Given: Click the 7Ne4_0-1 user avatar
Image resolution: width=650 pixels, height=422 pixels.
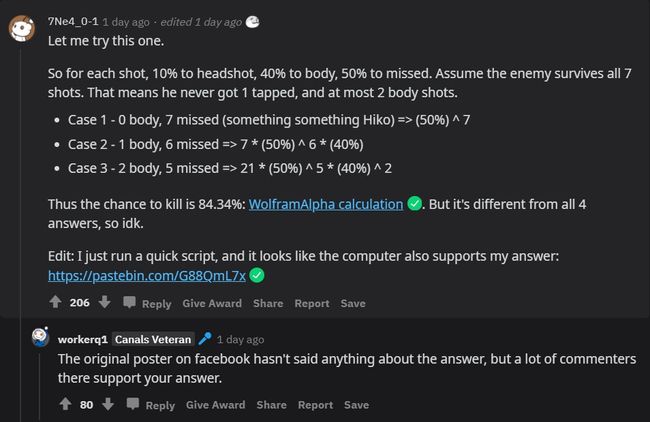Looking at the screenshot, I should (x=23, y=28).
